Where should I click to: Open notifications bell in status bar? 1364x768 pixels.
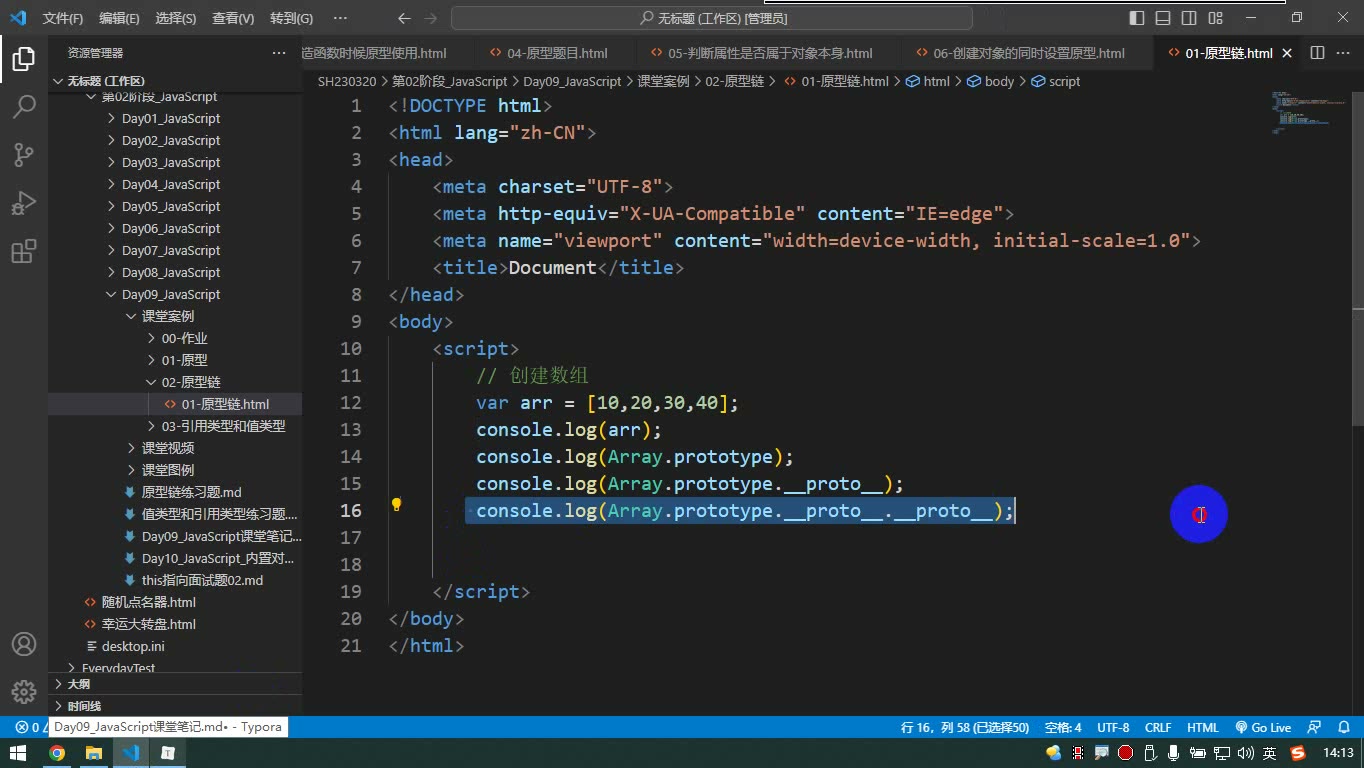pyautogui.click(x=1343, y=727)
